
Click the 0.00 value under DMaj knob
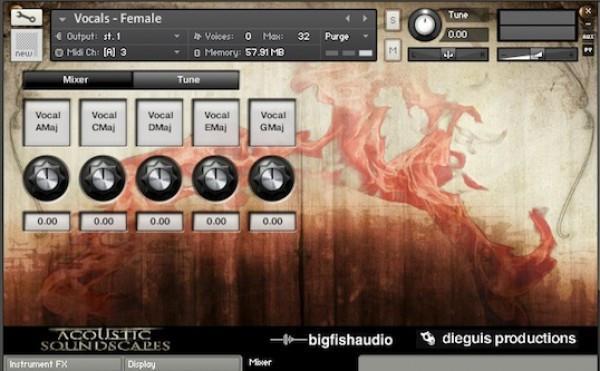(159, 221)
